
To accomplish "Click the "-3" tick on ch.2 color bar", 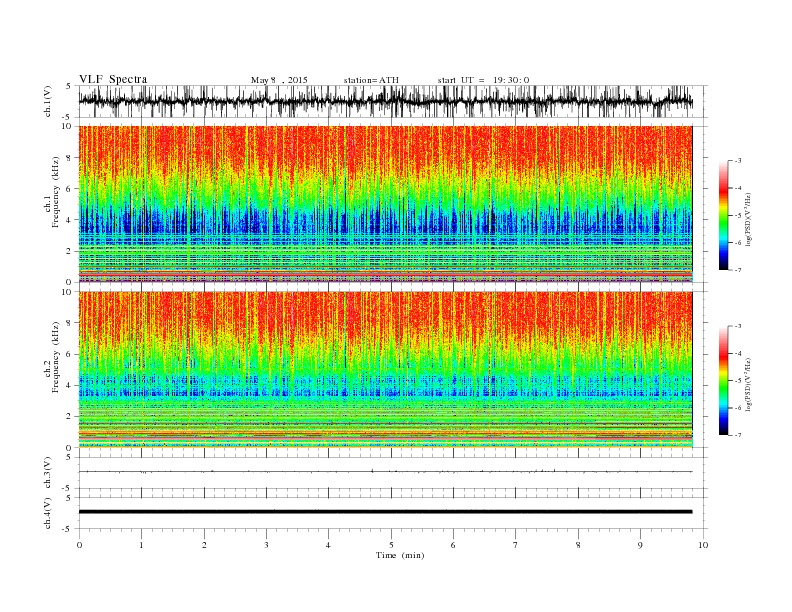I will pos(738,326).
